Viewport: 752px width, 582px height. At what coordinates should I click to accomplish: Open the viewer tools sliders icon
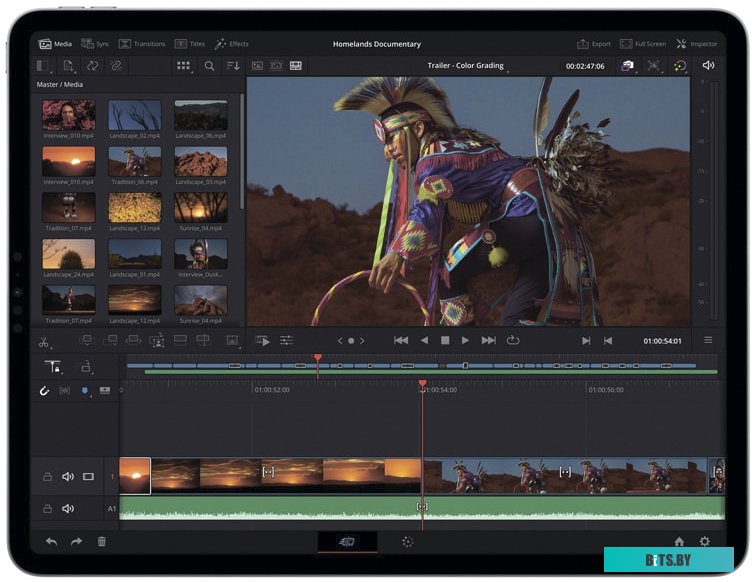286,341
